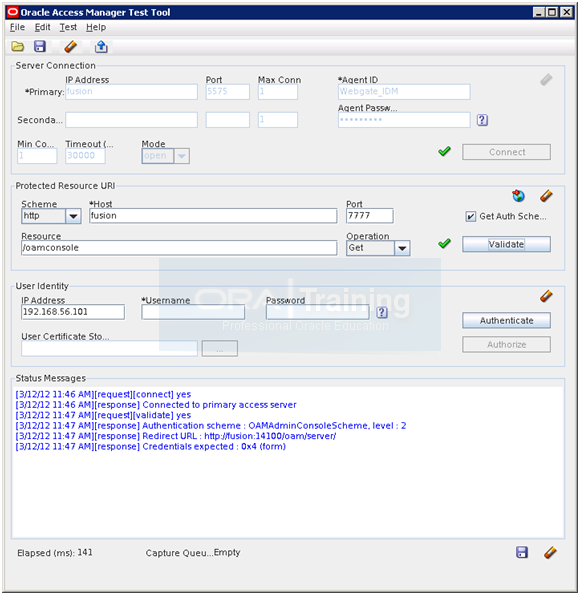This screenshot has height=595, width=580.
Task: Click the globe icon in Protected Resource URI
Action: tap(518, 196)
